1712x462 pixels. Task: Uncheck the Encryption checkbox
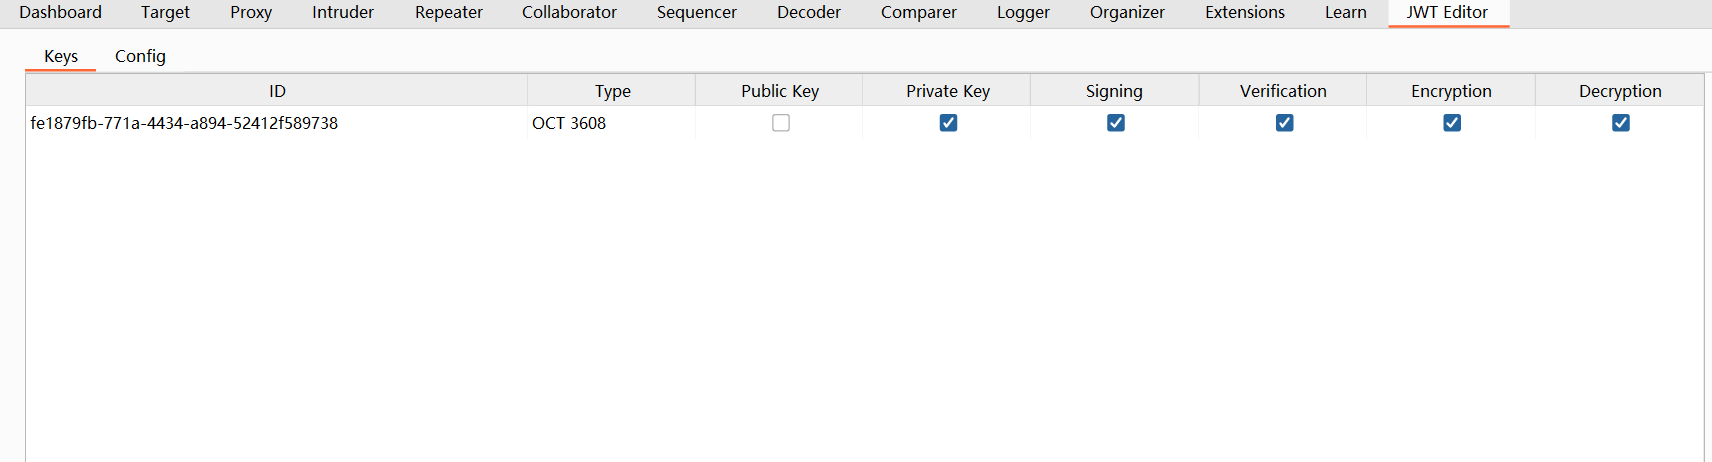[1452, 123]
